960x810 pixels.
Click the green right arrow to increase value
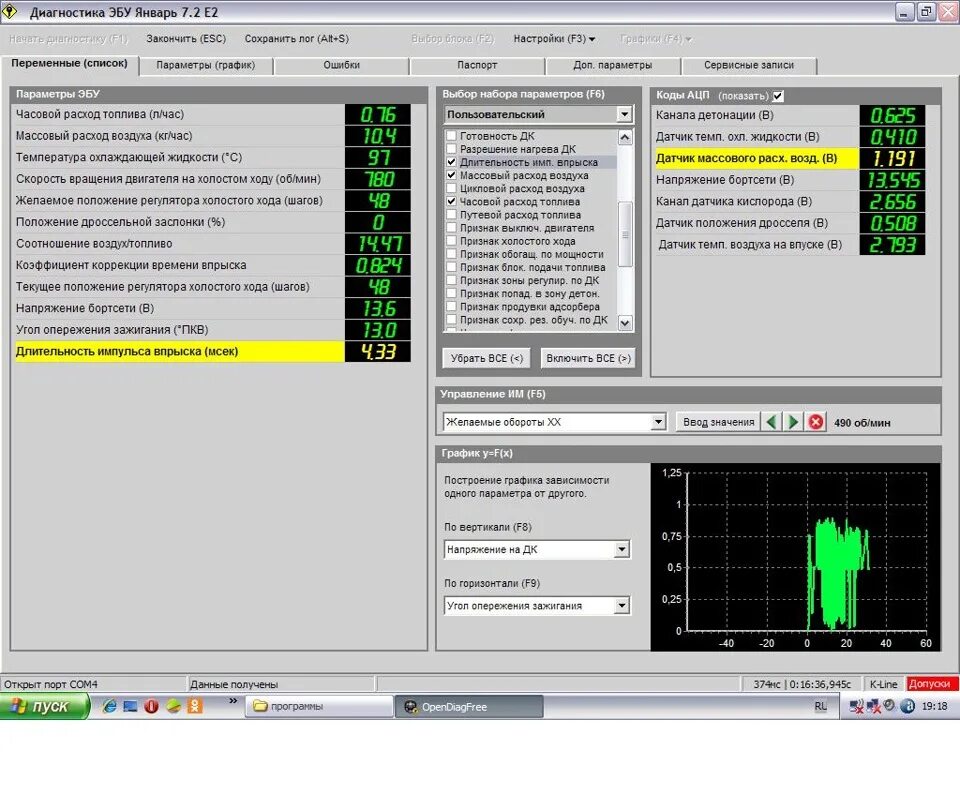793,422
